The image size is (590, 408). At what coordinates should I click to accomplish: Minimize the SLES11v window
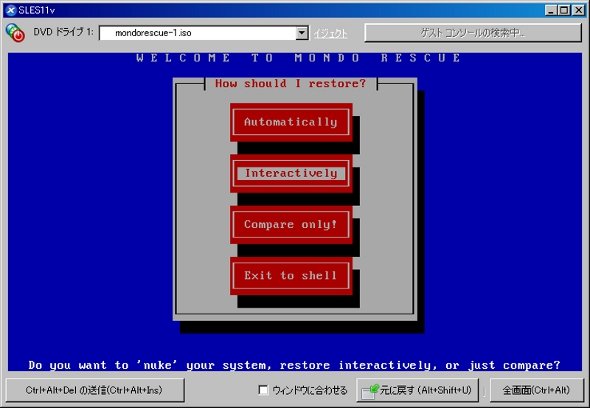pos(551,10)
